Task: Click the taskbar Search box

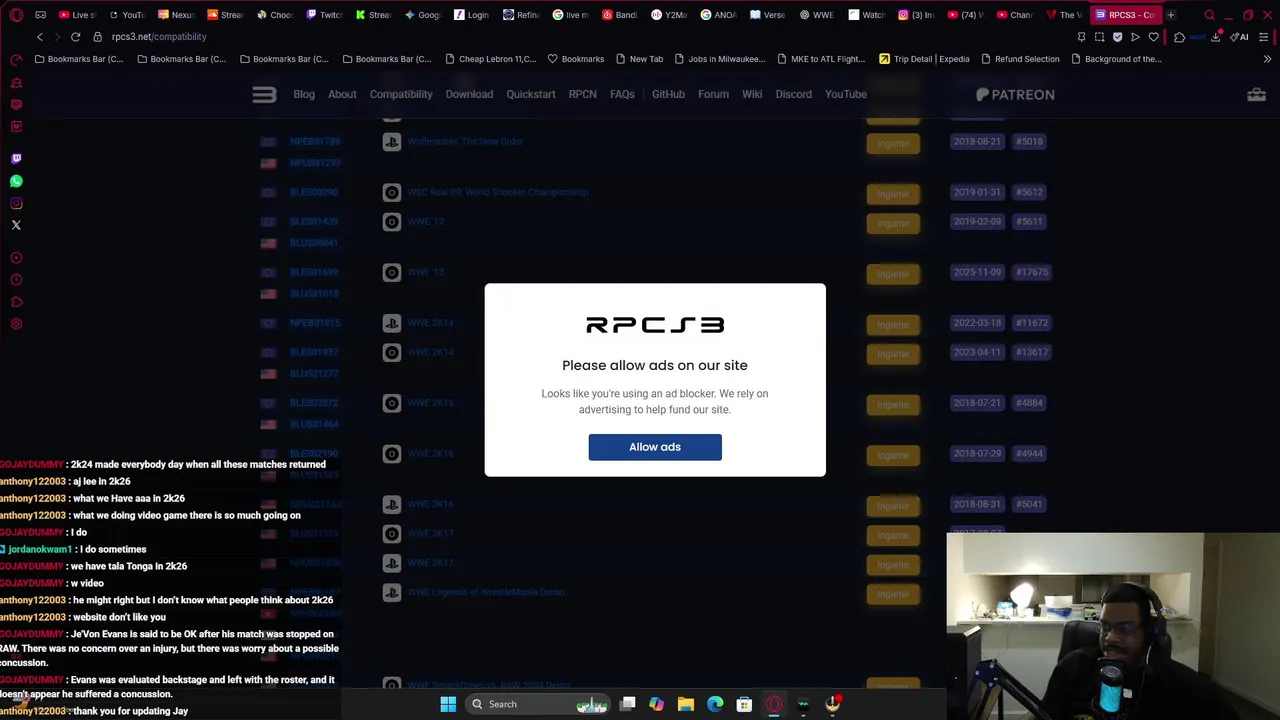Action: tap(538, 704)
